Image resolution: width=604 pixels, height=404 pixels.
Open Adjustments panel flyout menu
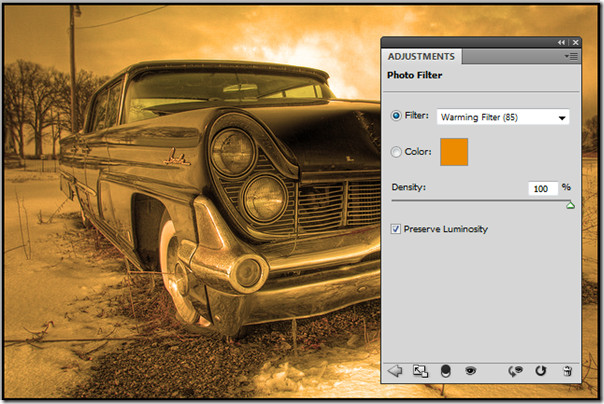point(571,56)
